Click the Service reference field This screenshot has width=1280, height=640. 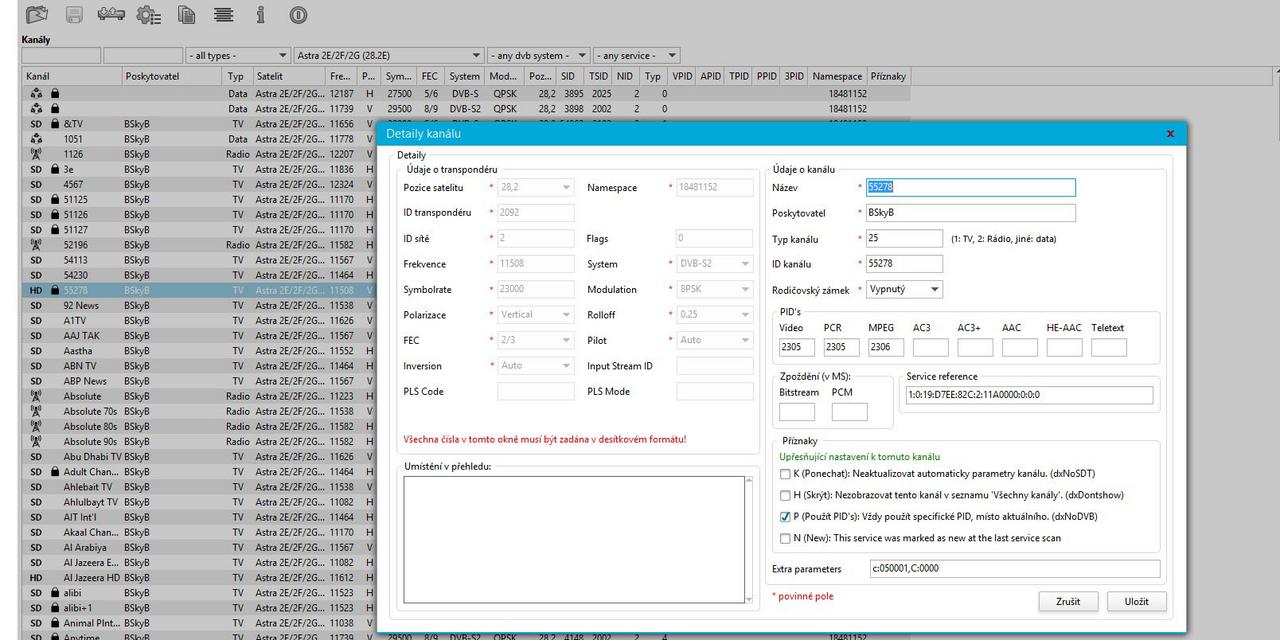point(1029,395)
